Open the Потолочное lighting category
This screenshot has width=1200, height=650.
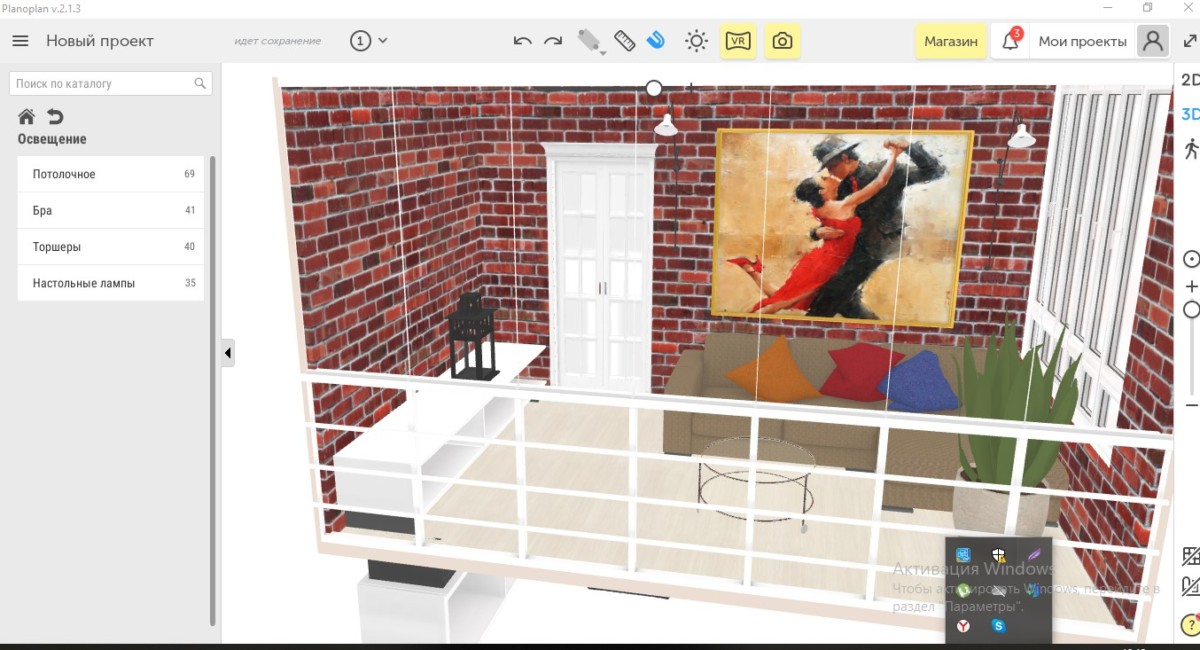pos(111,174)
